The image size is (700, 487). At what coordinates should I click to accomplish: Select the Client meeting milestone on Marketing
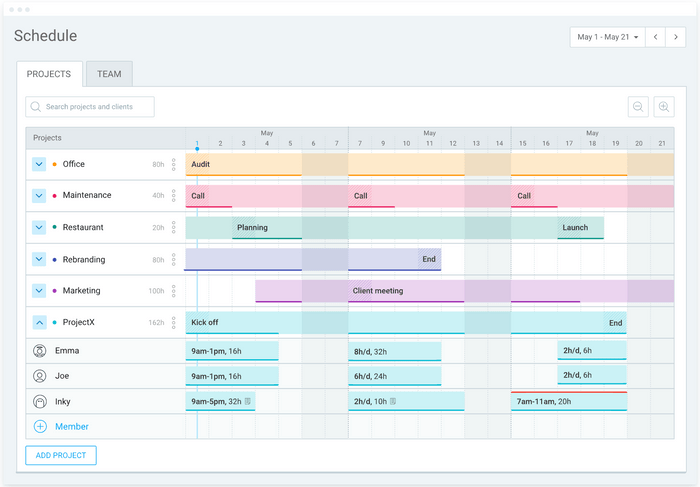tap(378, 291)
